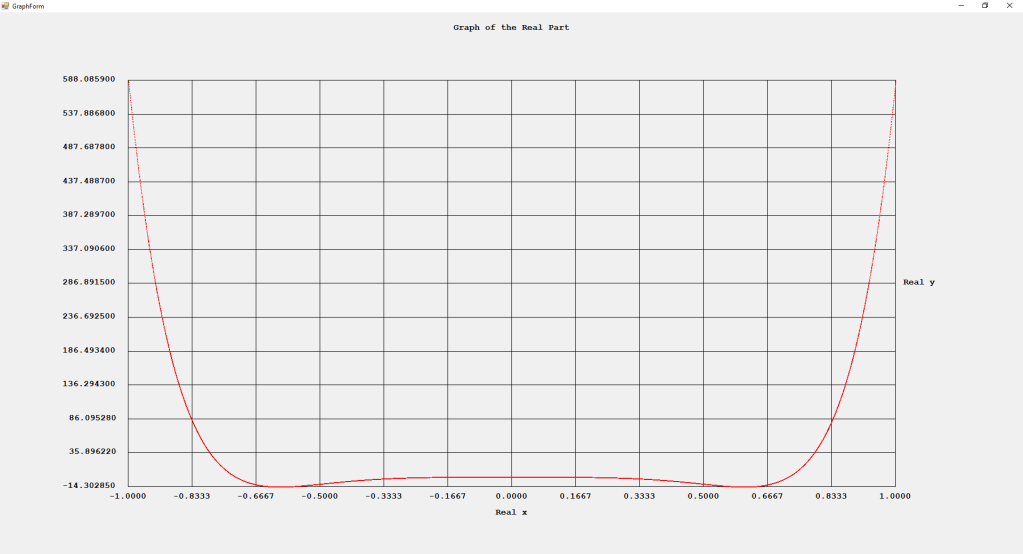Minimize the GraphForm window

(x=961, y=5)
